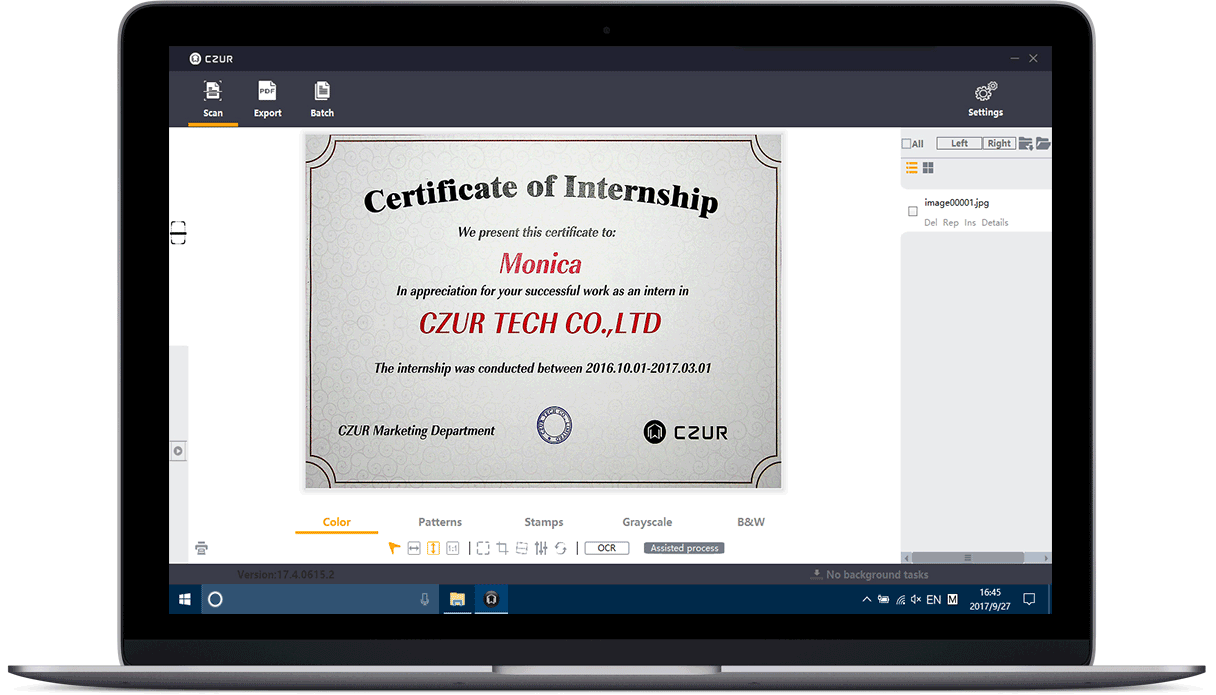Switch file list to grid view

click(x=928, y=167)
